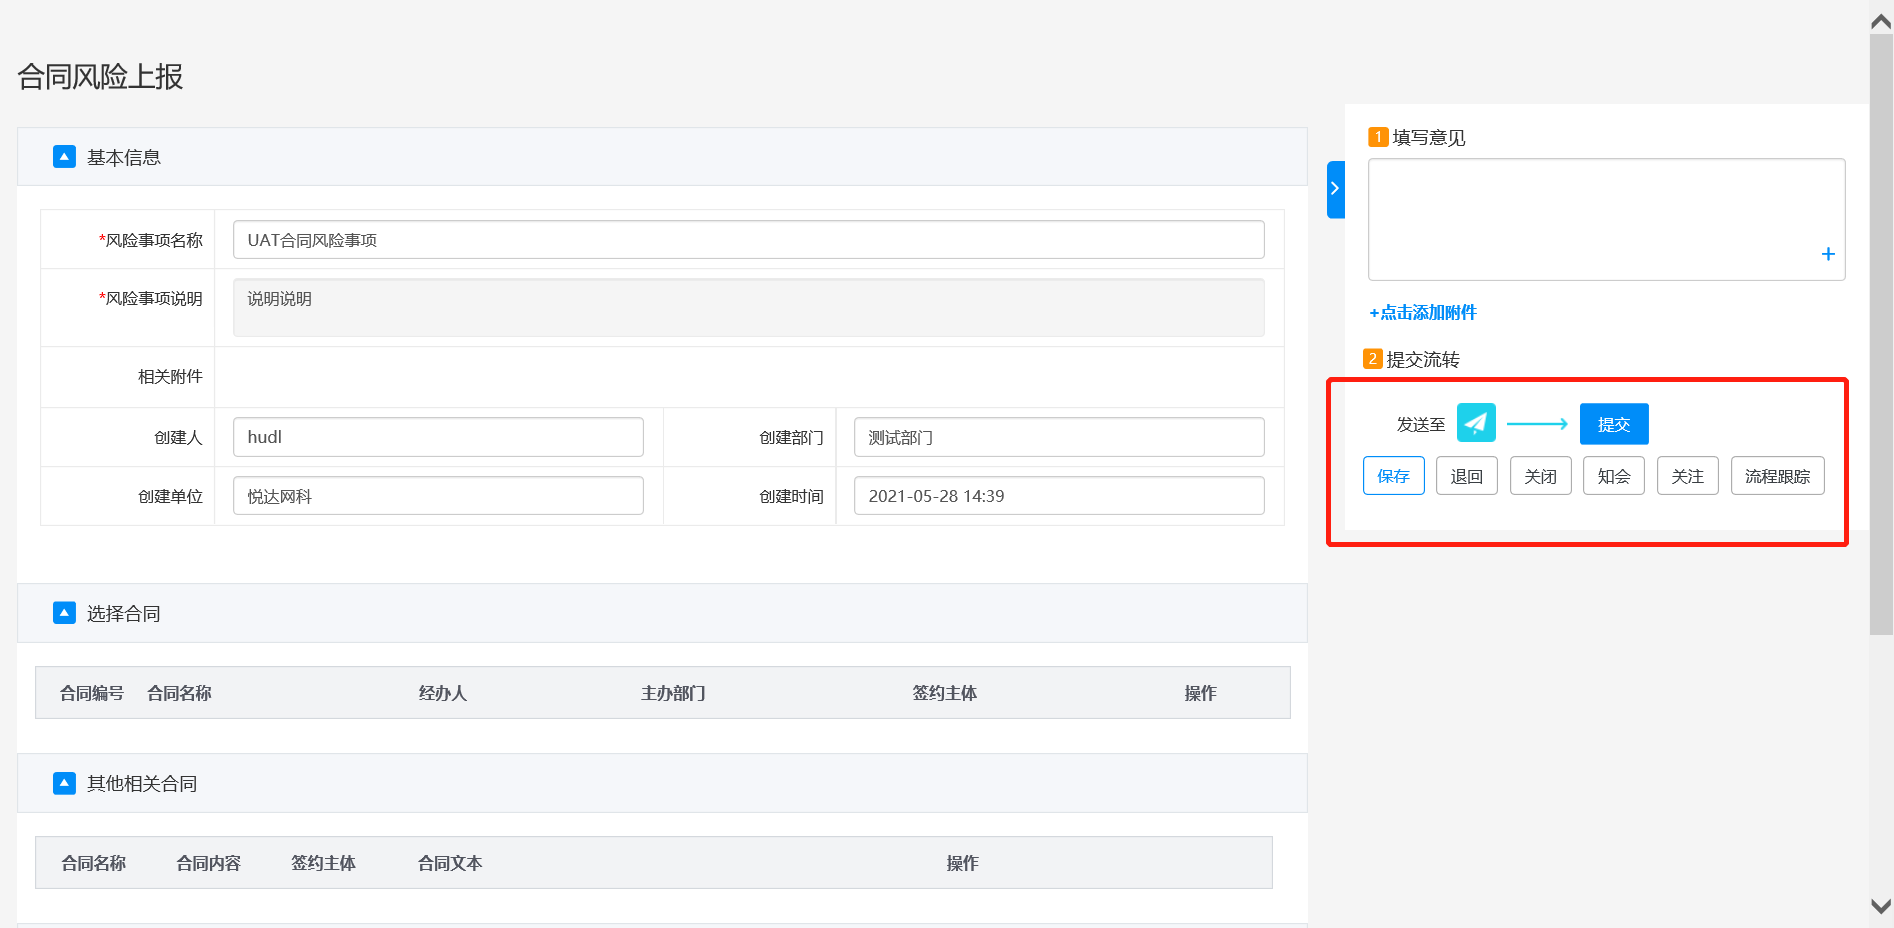Screen dimensions: 1894x928
Task: Collapse the 选择合同 section
Action: point(64,613)
